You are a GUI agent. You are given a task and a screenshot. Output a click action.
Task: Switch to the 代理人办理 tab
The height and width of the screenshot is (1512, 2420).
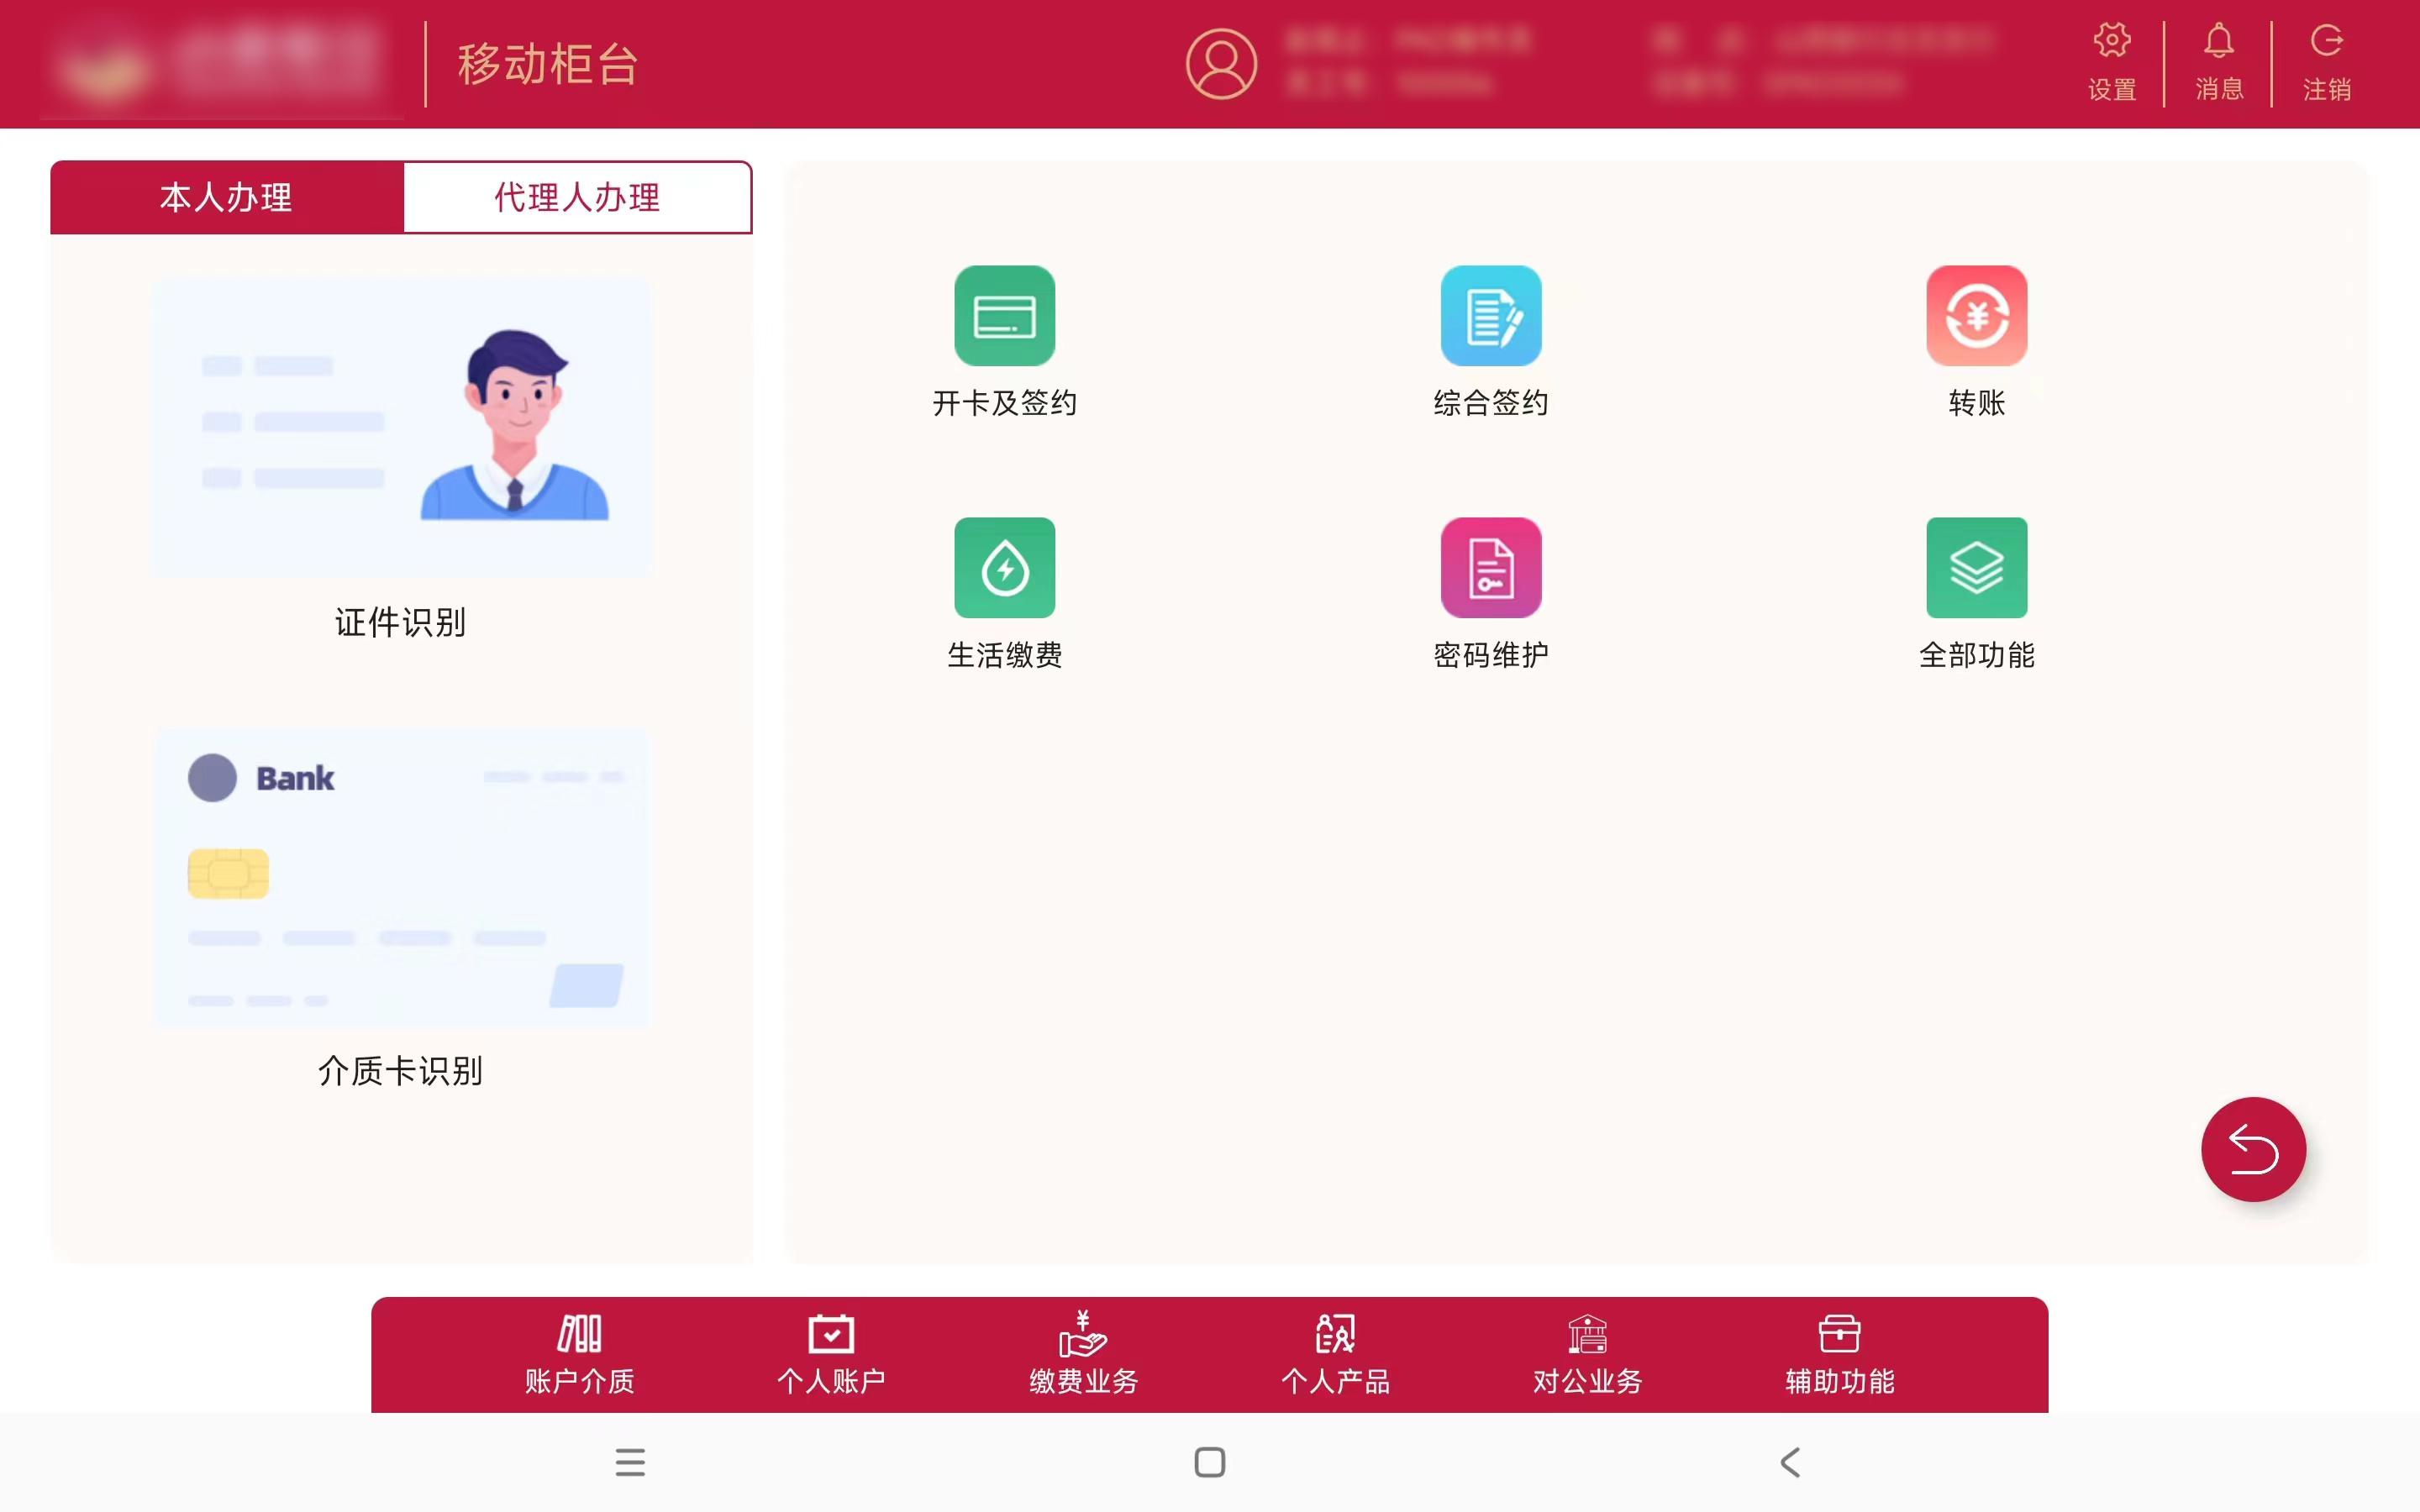(x=577, y=197)
